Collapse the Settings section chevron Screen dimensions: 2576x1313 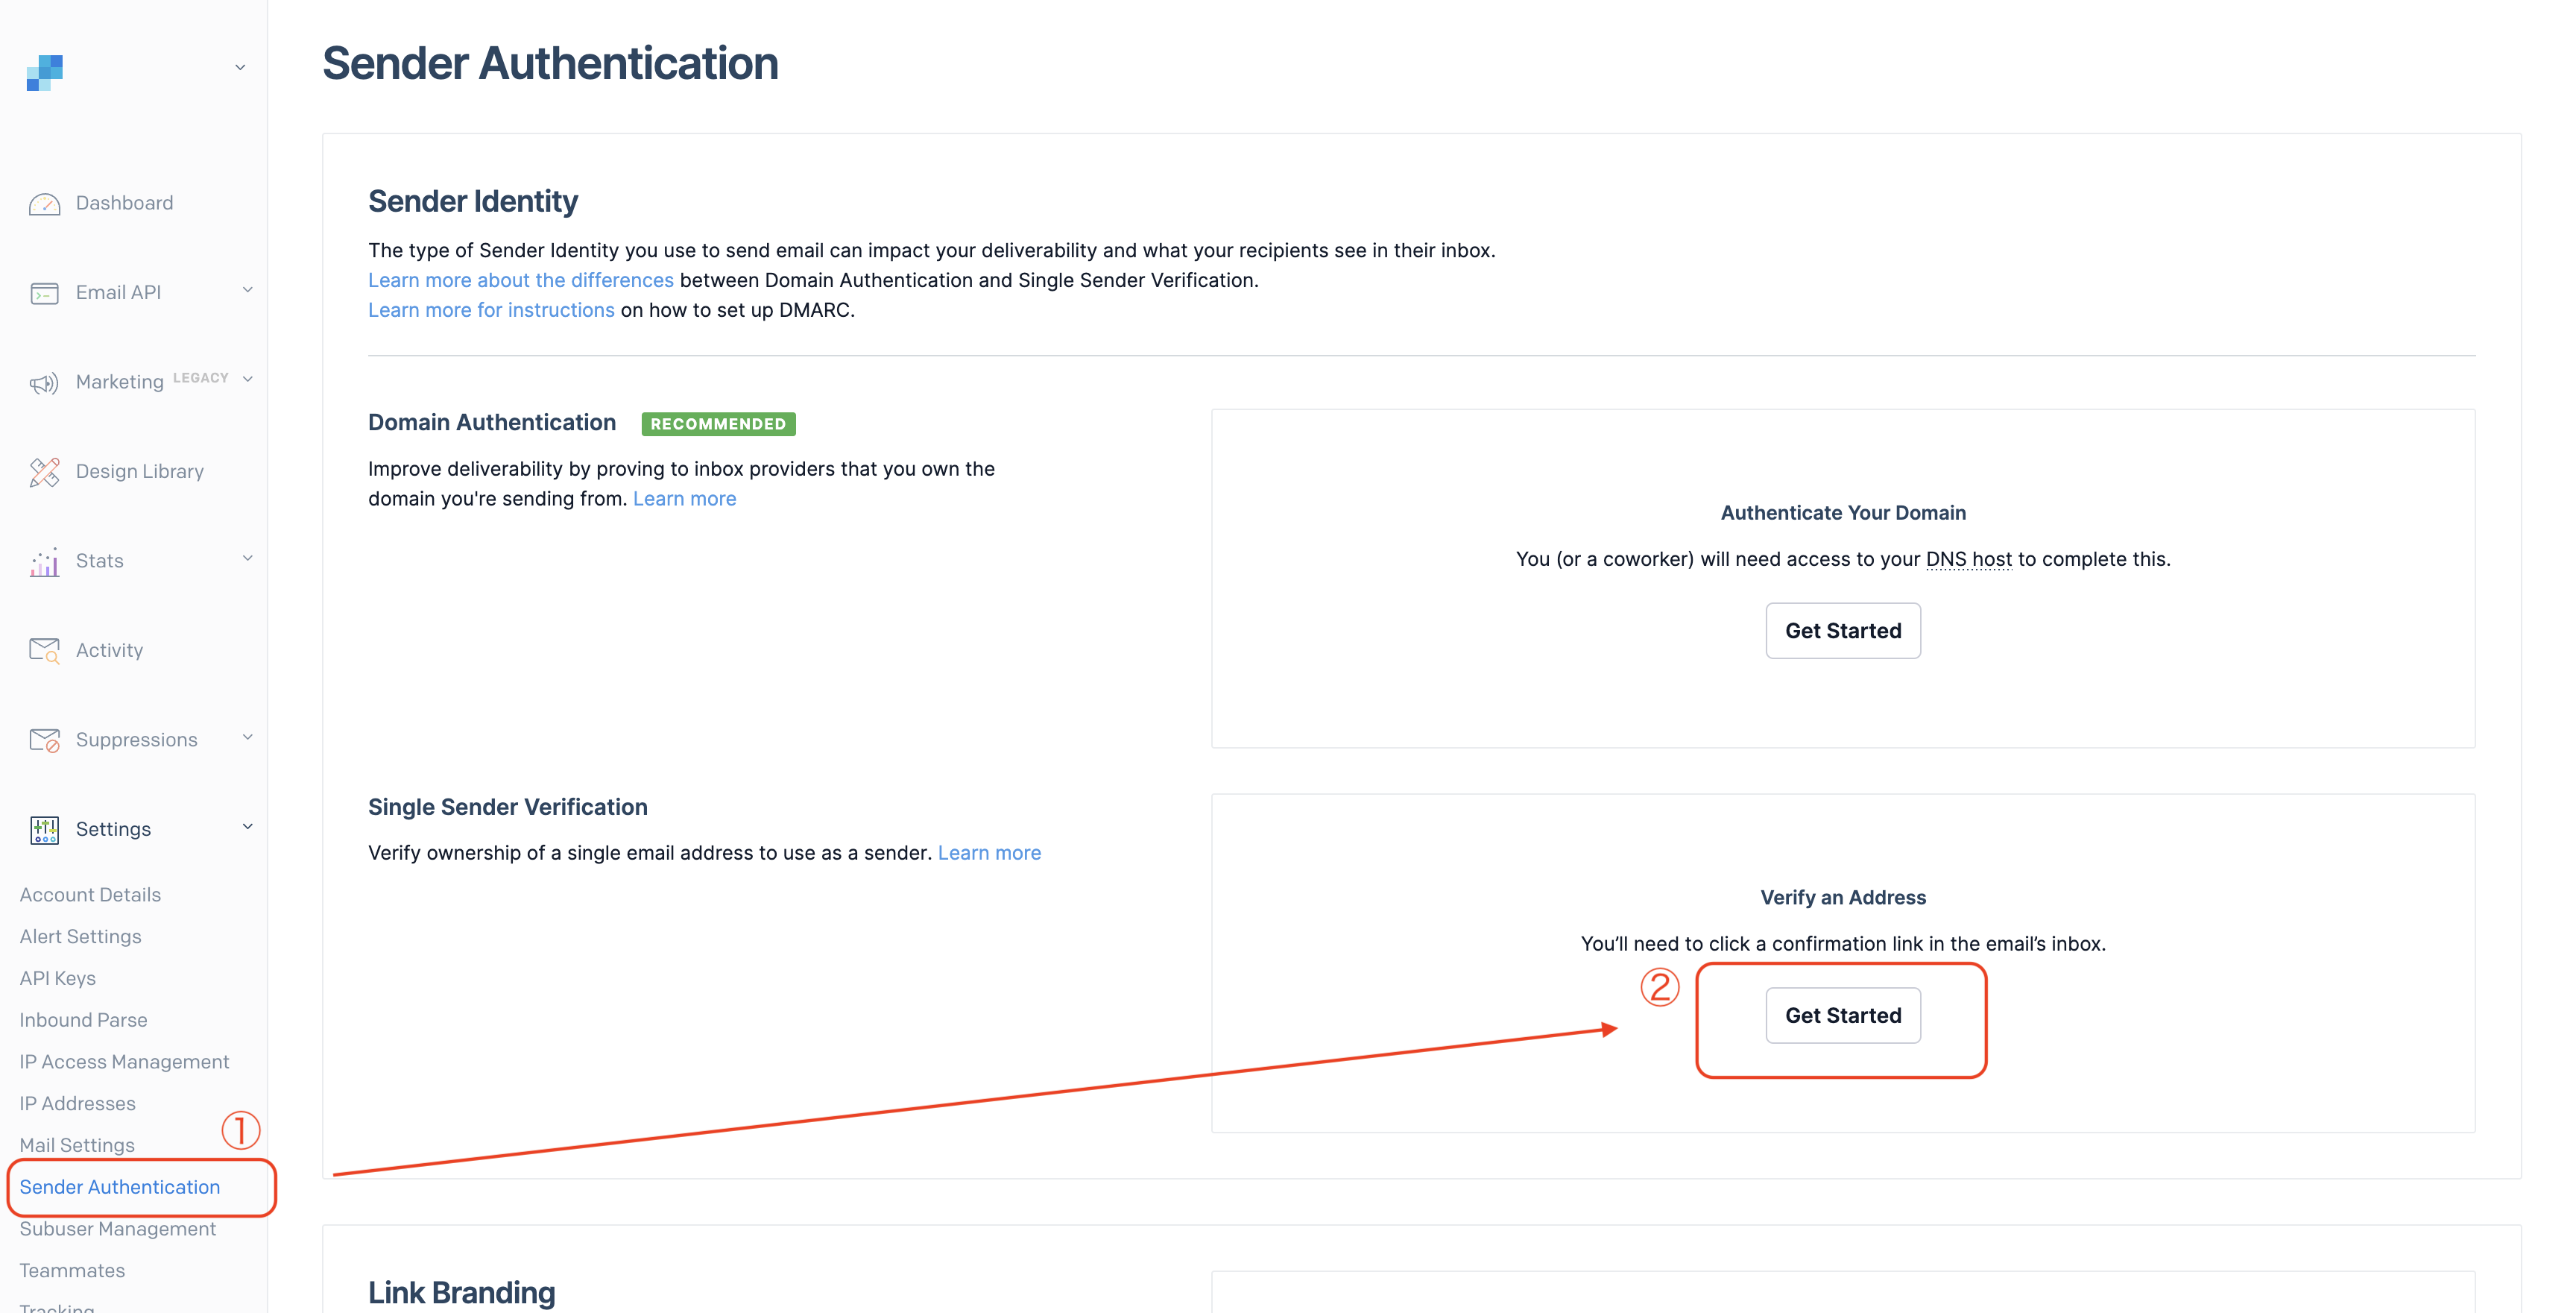tap(247, 827)
